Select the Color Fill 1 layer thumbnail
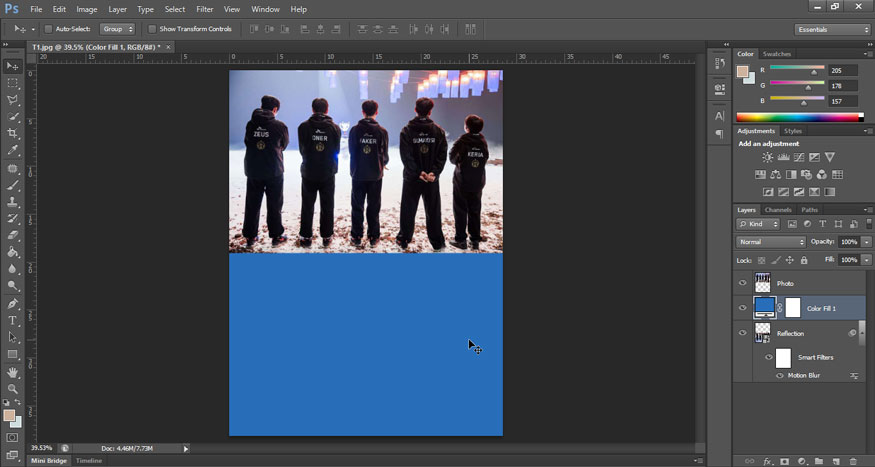 [765, 307]
